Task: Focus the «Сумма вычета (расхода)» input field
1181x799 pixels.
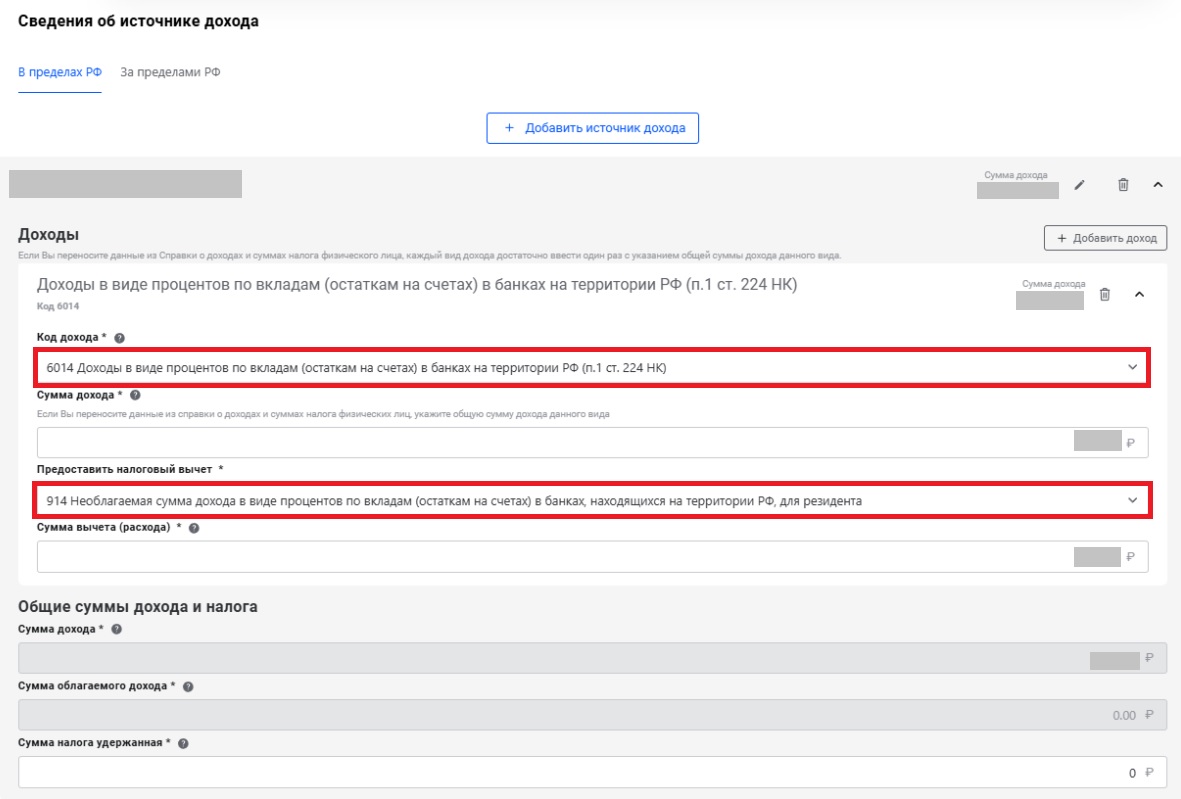Action: click(x=592, y=557)
